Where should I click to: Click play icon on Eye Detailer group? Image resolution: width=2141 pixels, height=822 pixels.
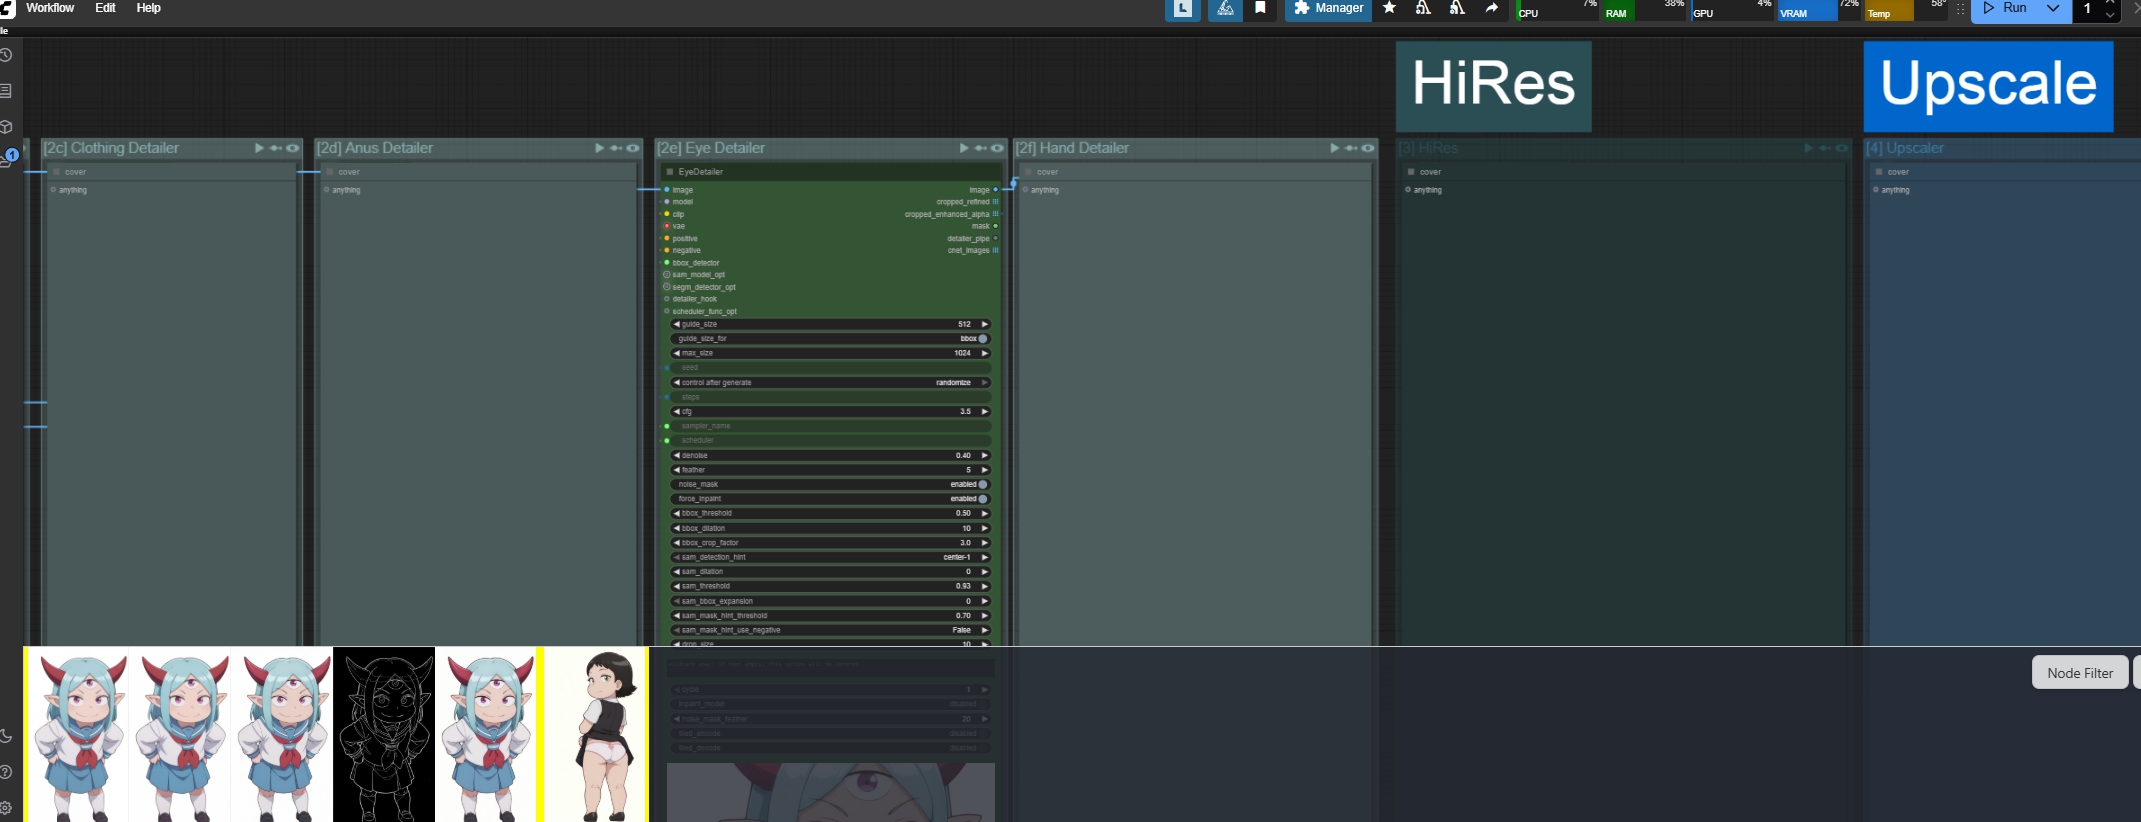pyautogui.click(x=964, y=148)
